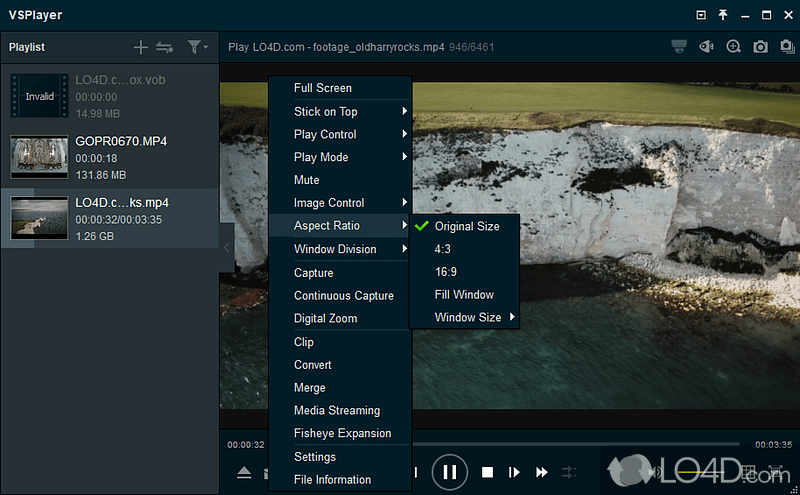Expand the Stick on Top submenu
Viewport: 800px width, 495px height.
coord(340,111)
